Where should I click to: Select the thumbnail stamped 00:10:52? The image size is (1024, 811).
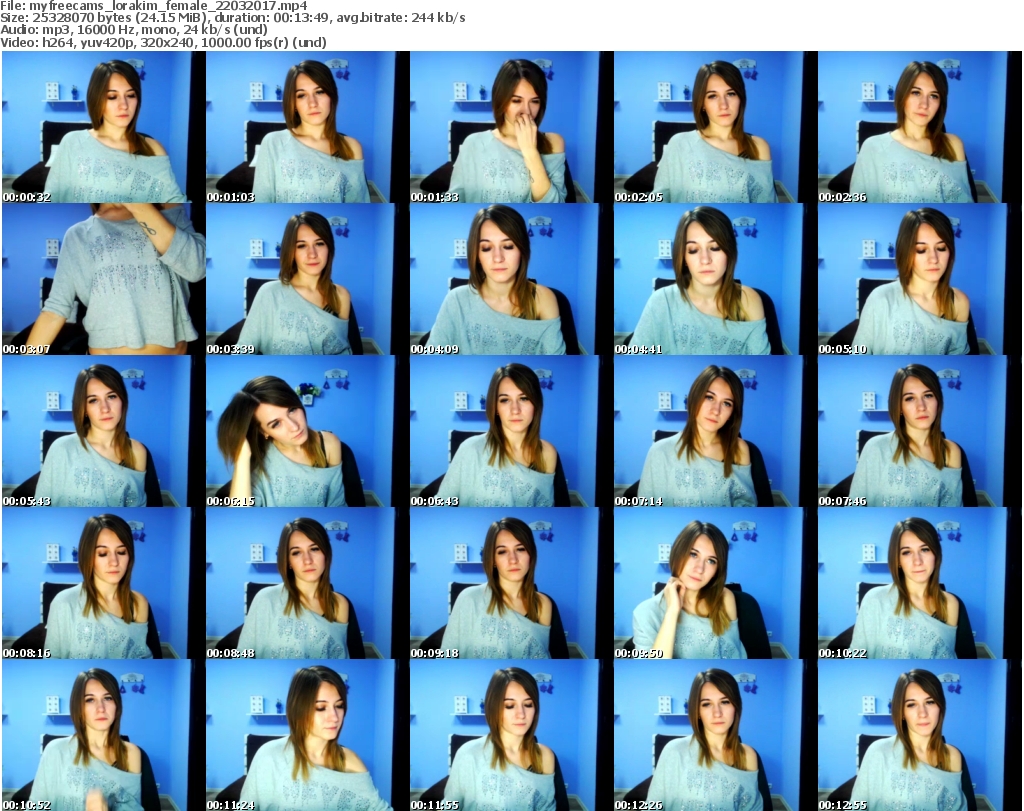point(103,735)
